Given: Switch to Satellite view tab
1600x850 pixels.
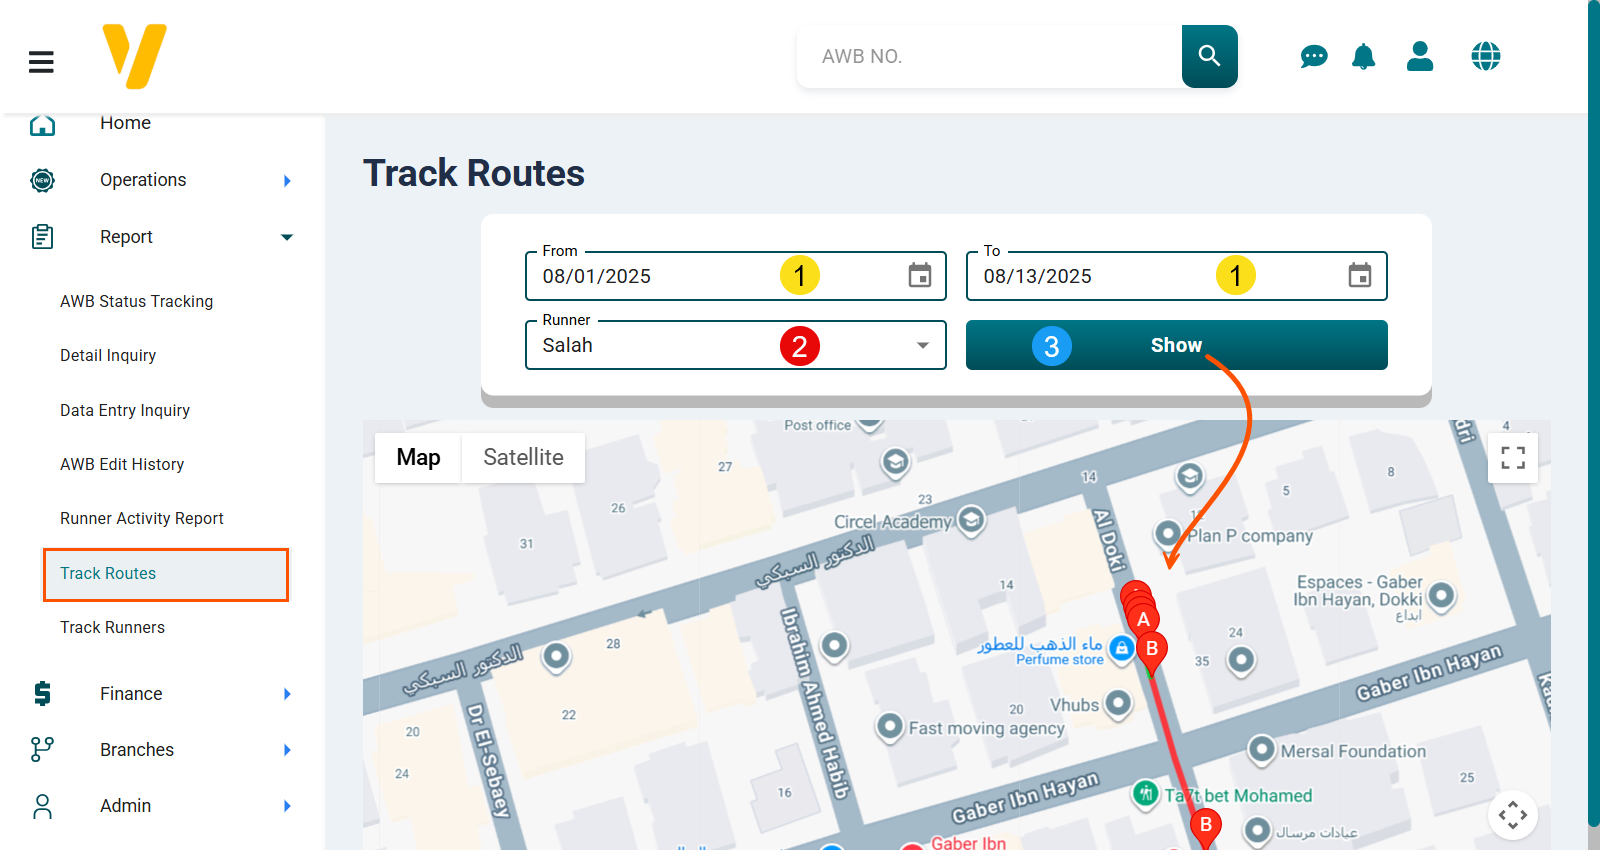Looking at the screenshot, I should 523,458.
